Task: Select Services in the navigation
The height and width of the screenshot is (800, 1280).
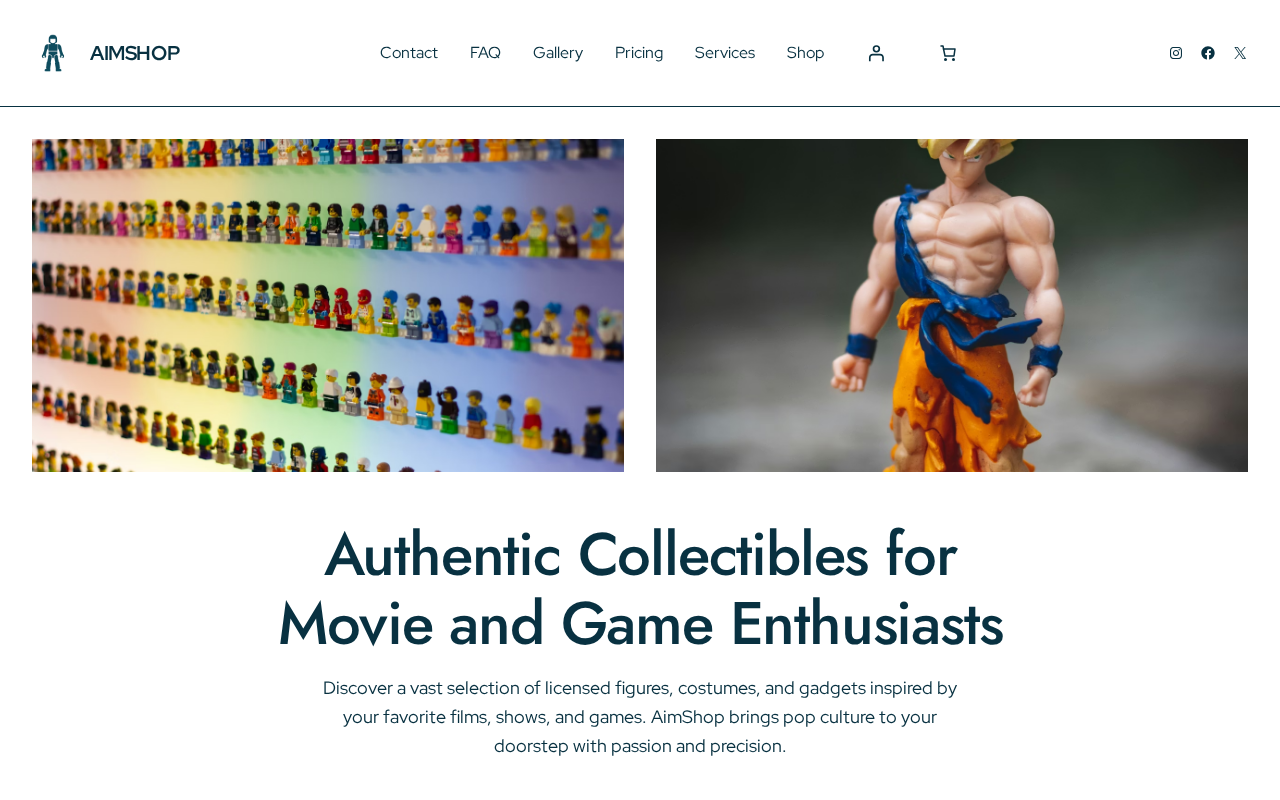Action: [725, 53]
